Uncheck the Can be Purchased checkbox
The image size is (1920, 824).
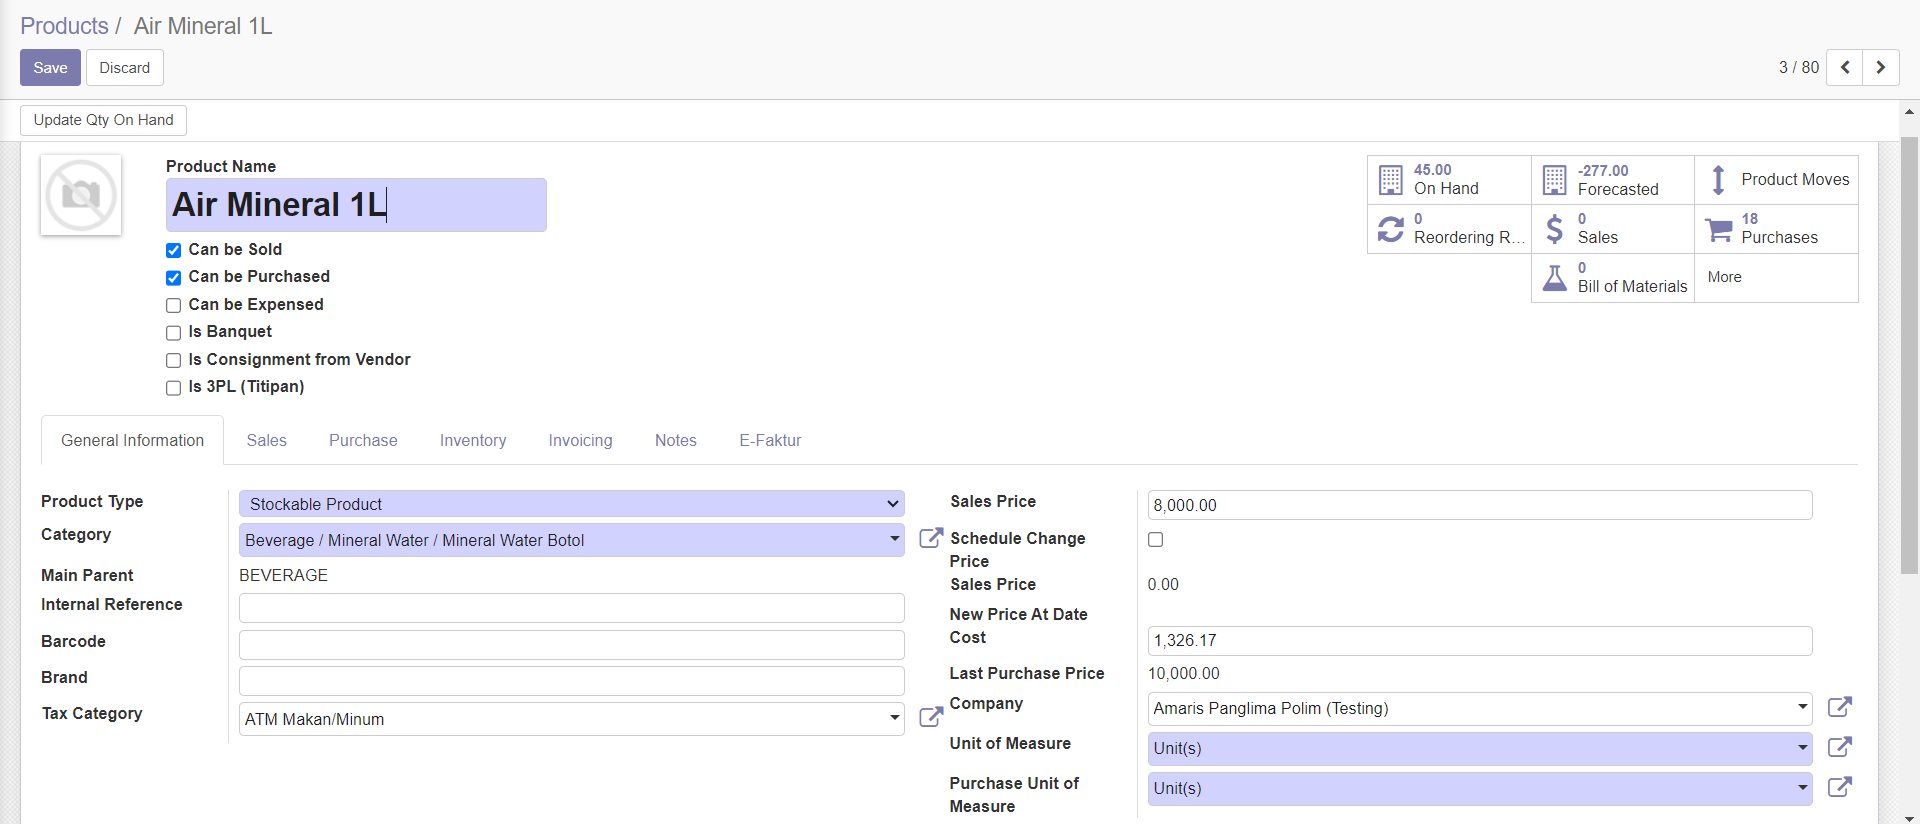pyautogui.click(x=173, y=277)
